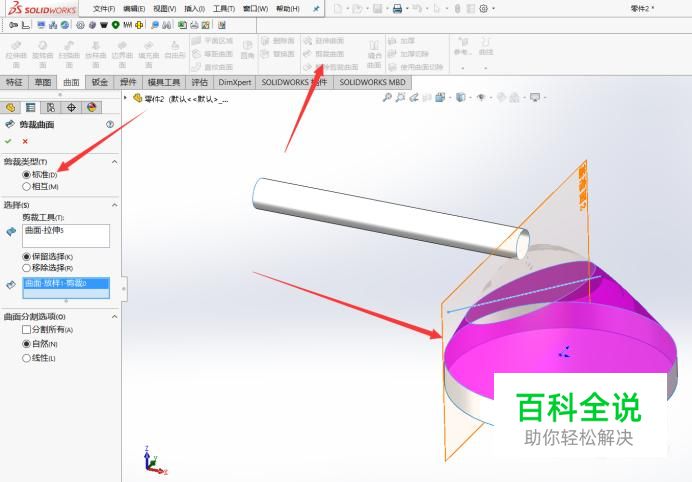Image resolution: width=692 pixels, height=482 pixels.
Task: Select the 标准(D) trim type radio button
Action: (26, 175)
